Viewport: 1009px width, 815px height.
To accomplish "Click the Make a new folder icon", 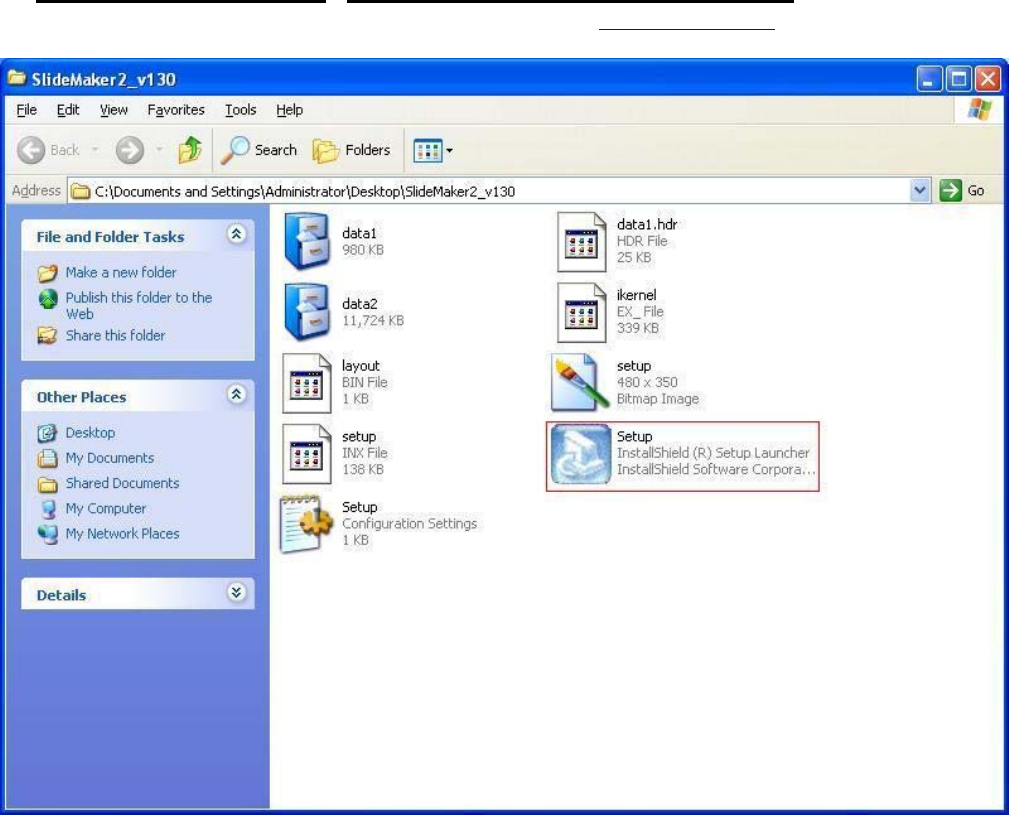I will tap(48, 273).
